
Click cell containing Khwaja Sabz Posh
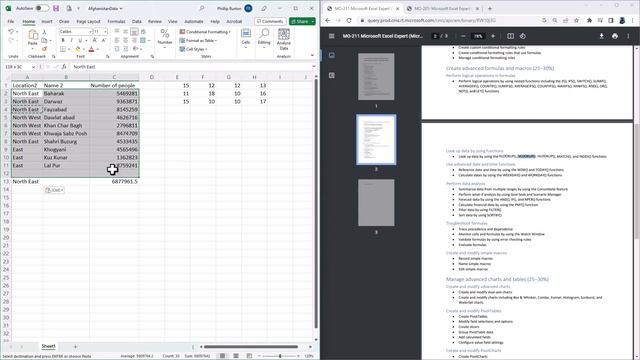[x=66, y=133]
